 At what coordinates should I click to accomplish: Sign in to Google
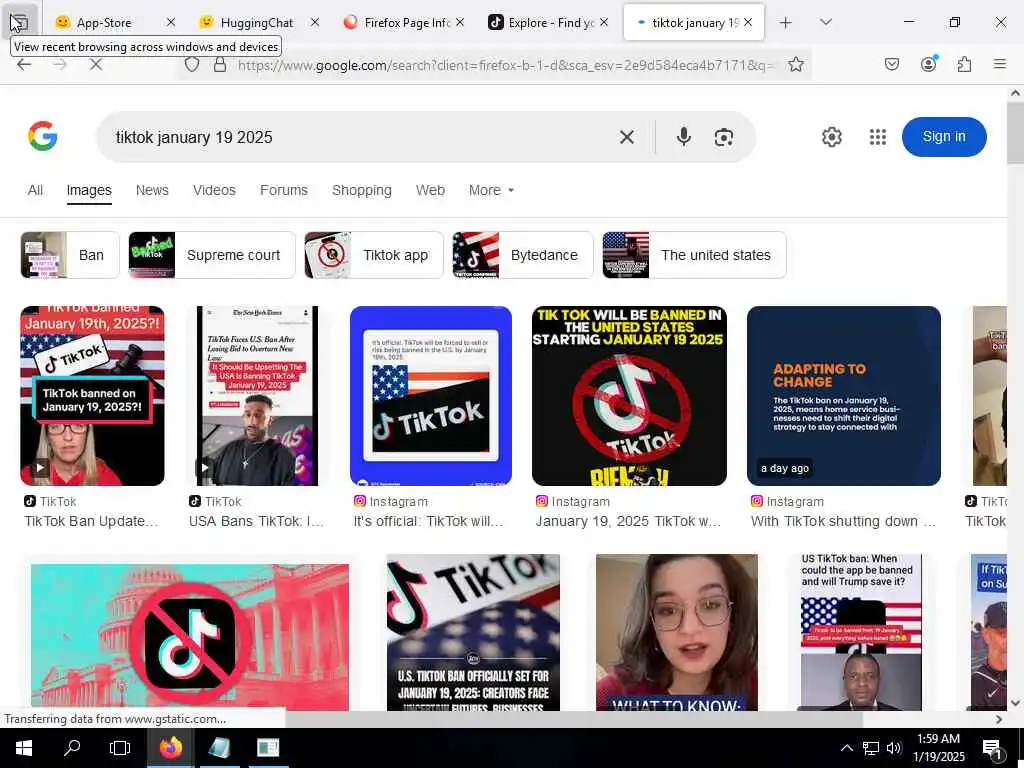pyautogui.click(x=944, y=136)
